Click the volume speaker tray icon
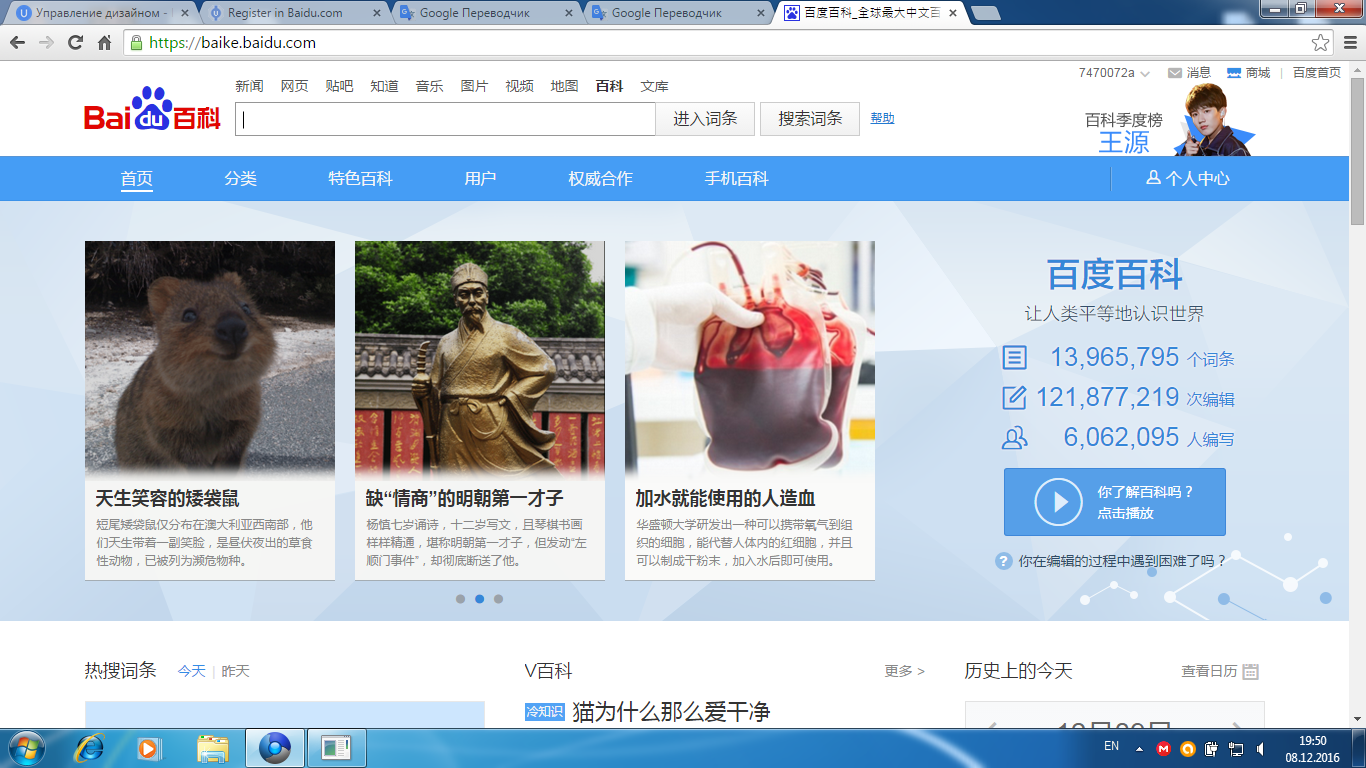Image resolution: width=1366 pixels, height=768 pixels. tap(1261, 748)
